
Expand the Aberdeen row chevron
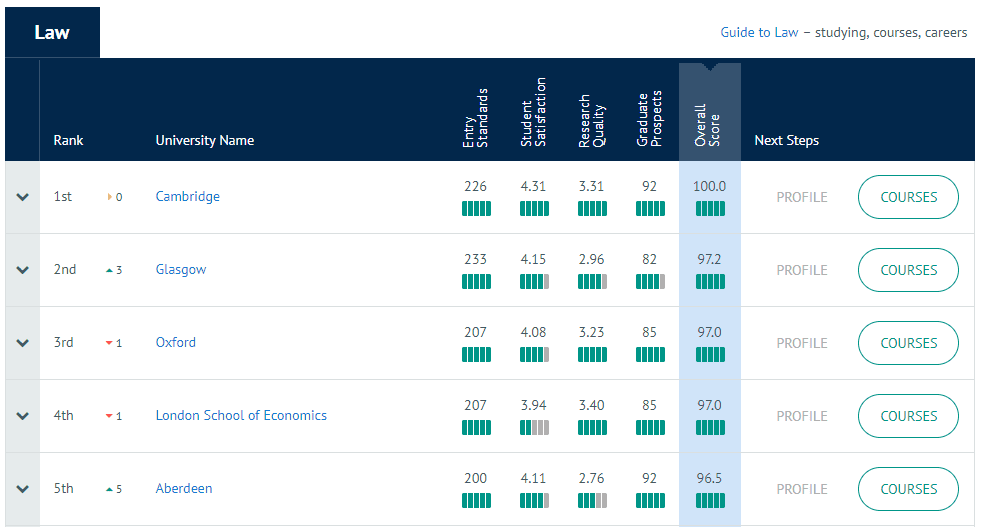pos(23,489)
